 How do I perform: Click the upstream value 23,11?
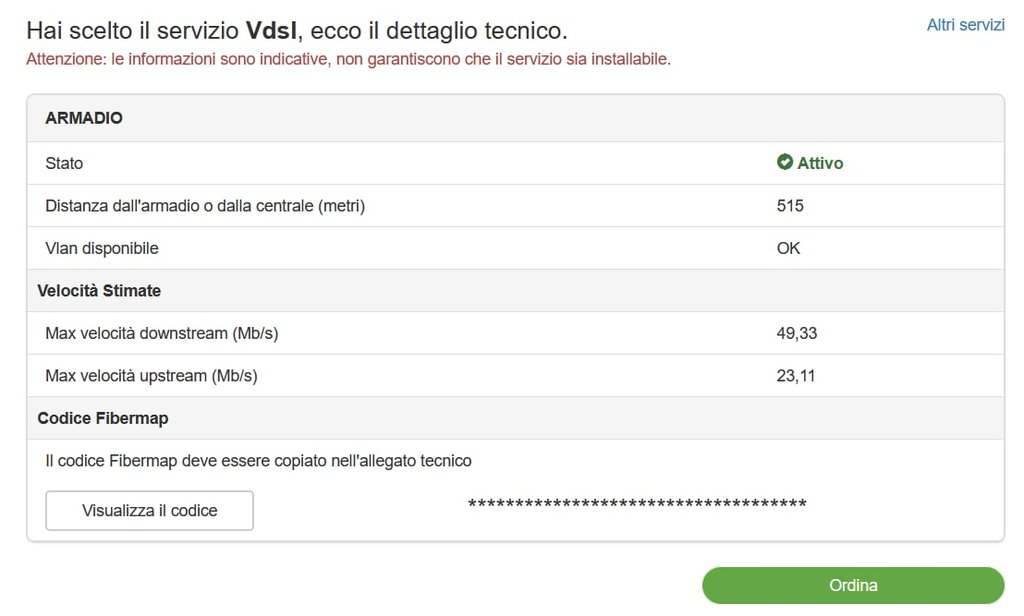[x=796, y=376]
